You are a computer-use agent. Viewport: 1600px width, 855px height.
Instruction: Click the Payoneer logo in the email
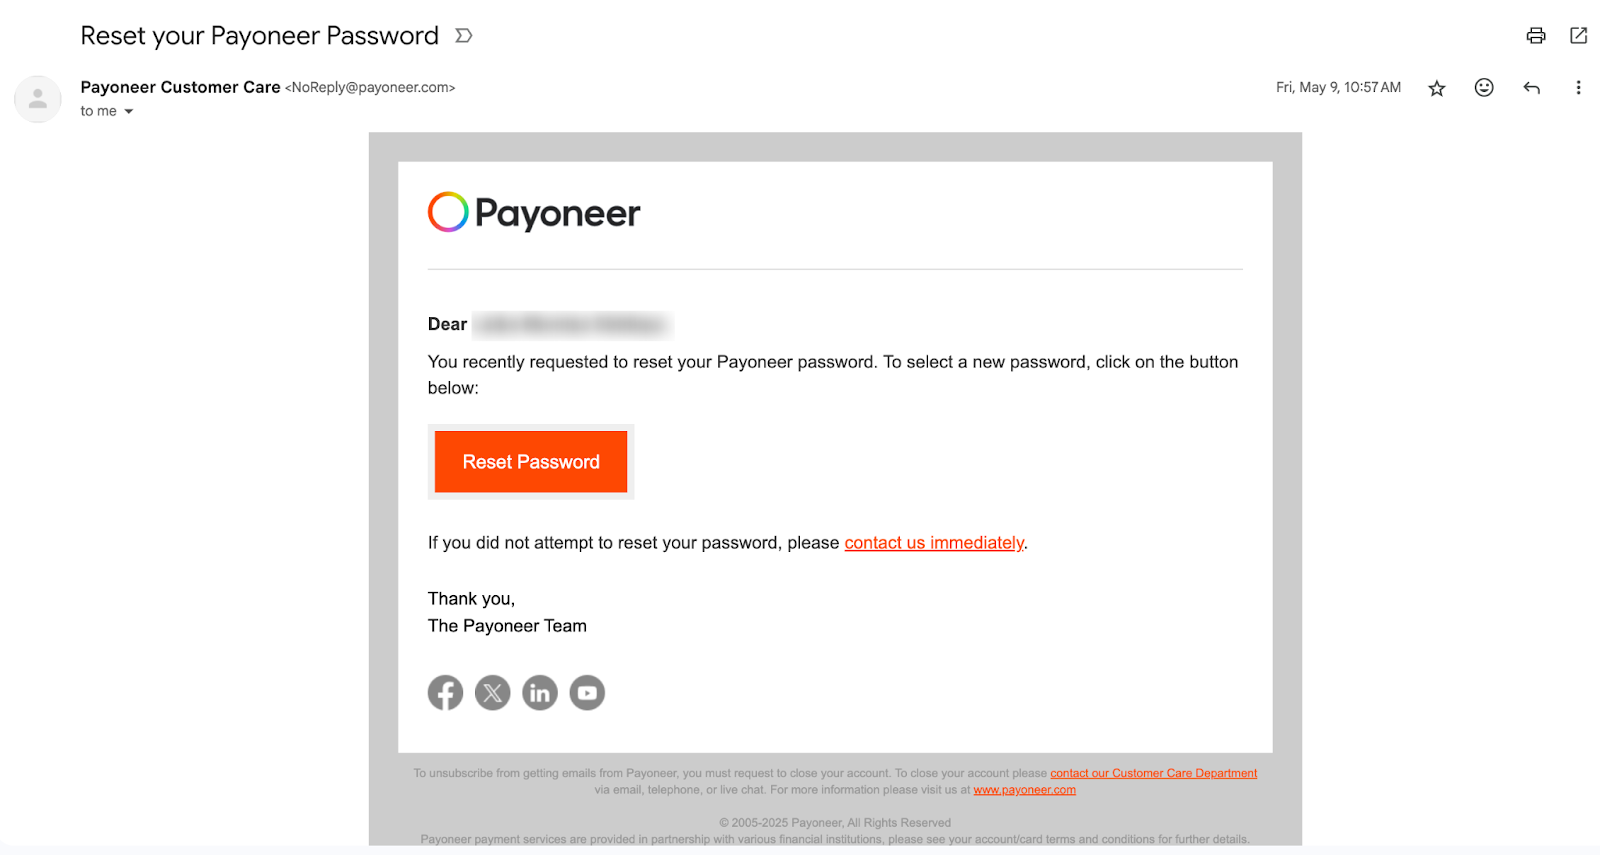click(533, 212)
